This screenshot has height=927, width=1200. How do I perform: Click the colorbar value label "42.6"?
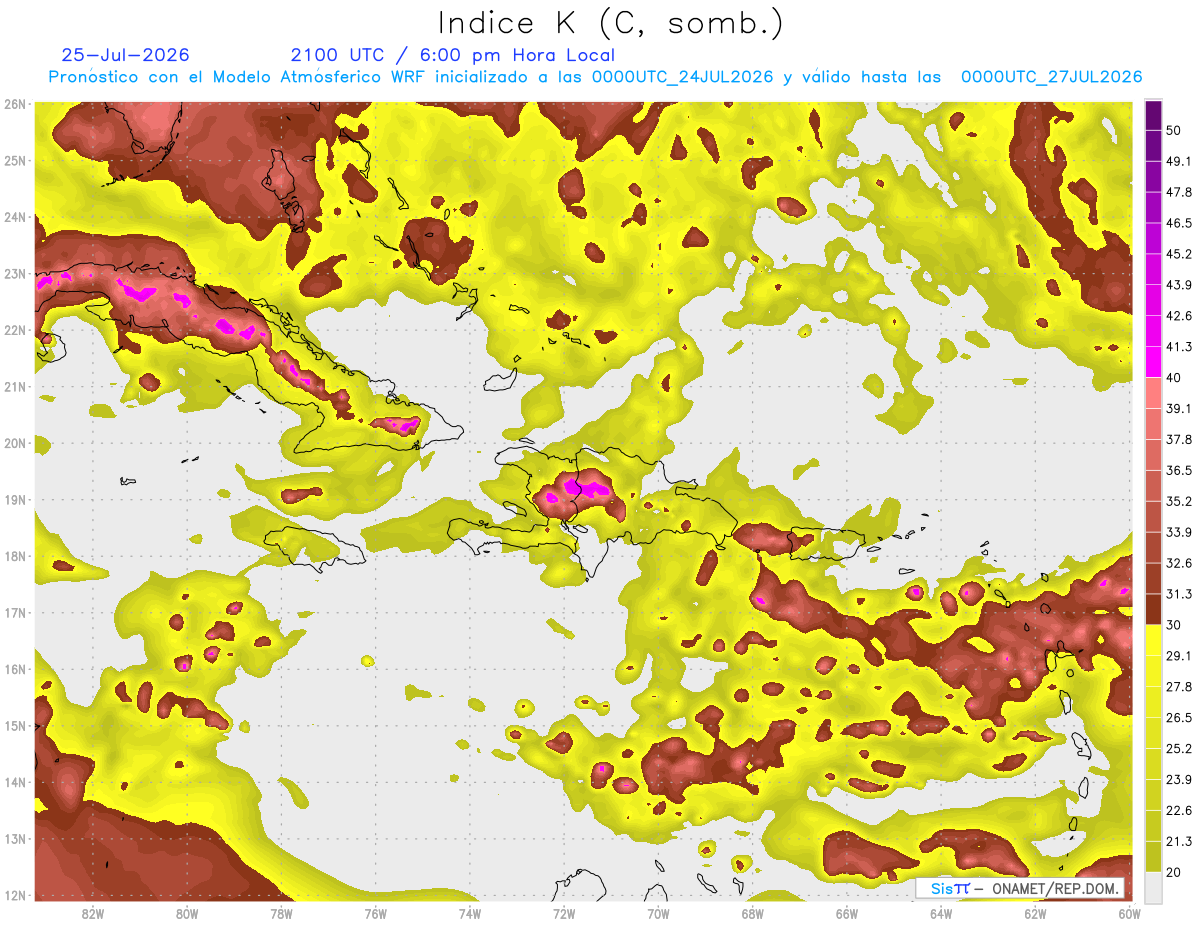(x=1181, y=316)
